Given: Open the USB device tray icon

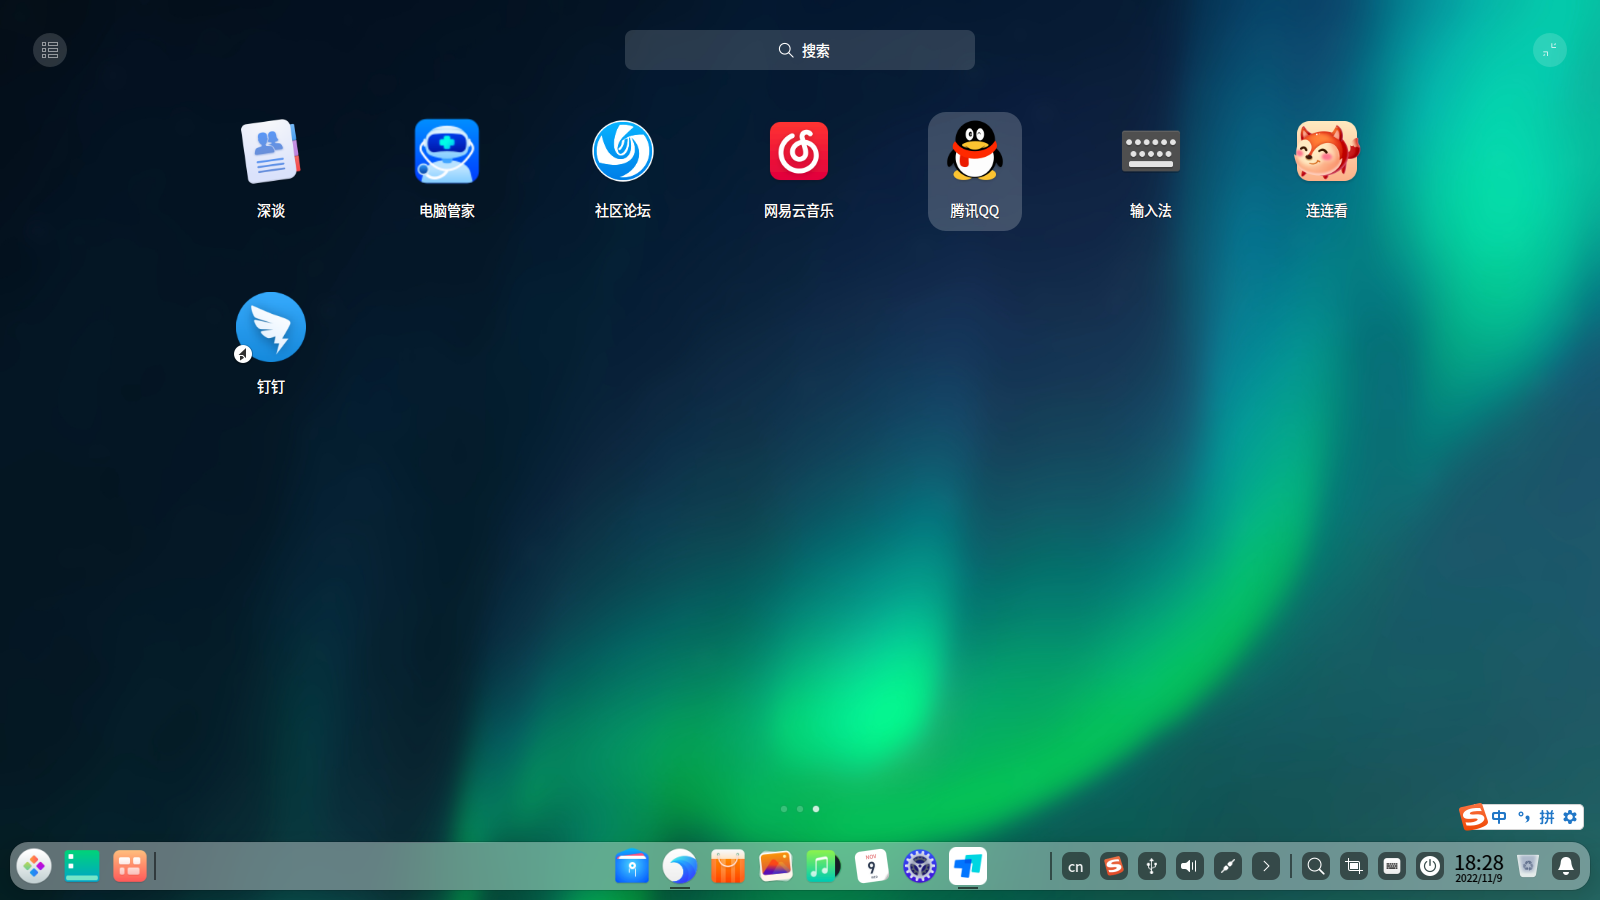Looking at the screenshot, I should [x=1152, y=866].
